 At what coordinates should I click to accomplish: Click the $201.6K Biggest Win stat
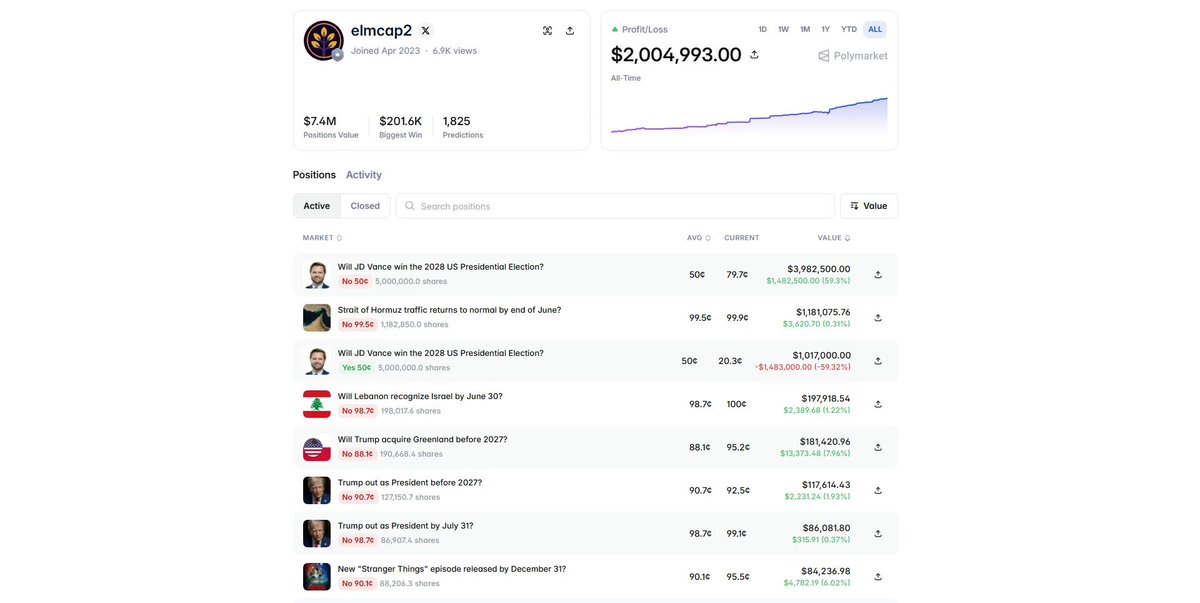400,127
